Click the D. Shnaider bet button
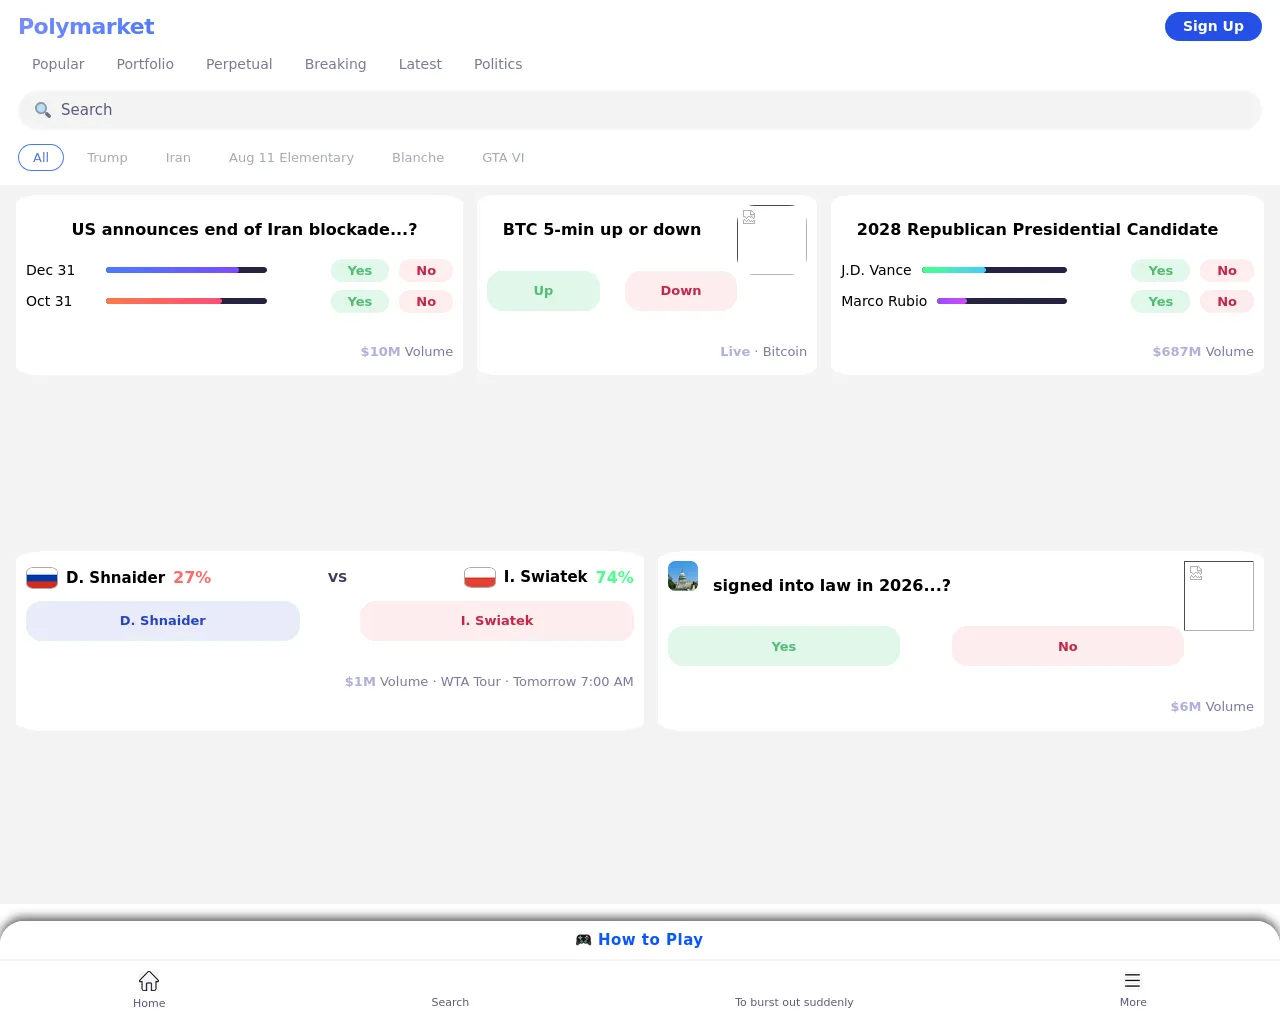 coord(163,621)
